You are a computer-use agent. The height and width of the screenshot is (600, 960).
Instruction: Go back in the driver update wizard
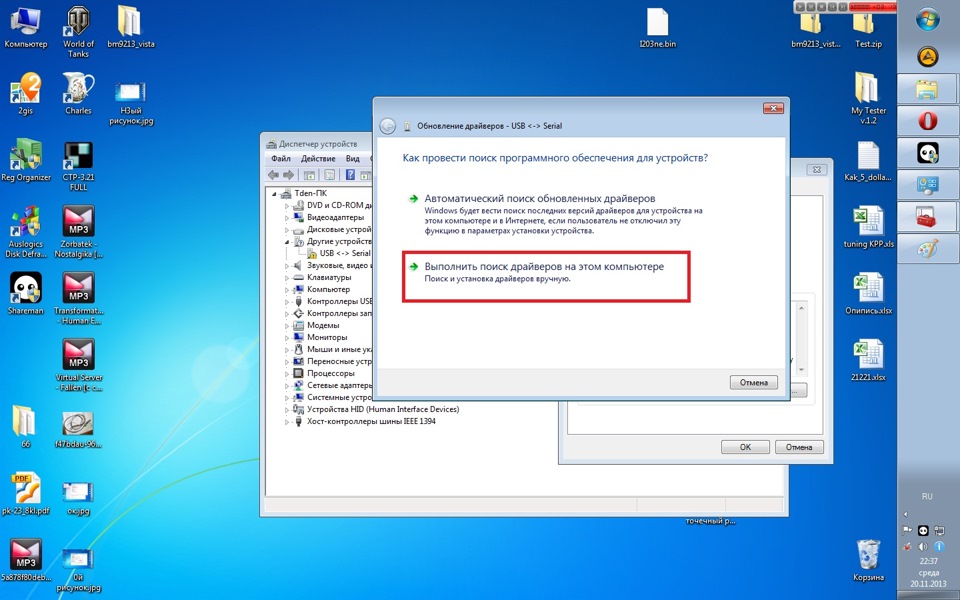coord(387,126)
